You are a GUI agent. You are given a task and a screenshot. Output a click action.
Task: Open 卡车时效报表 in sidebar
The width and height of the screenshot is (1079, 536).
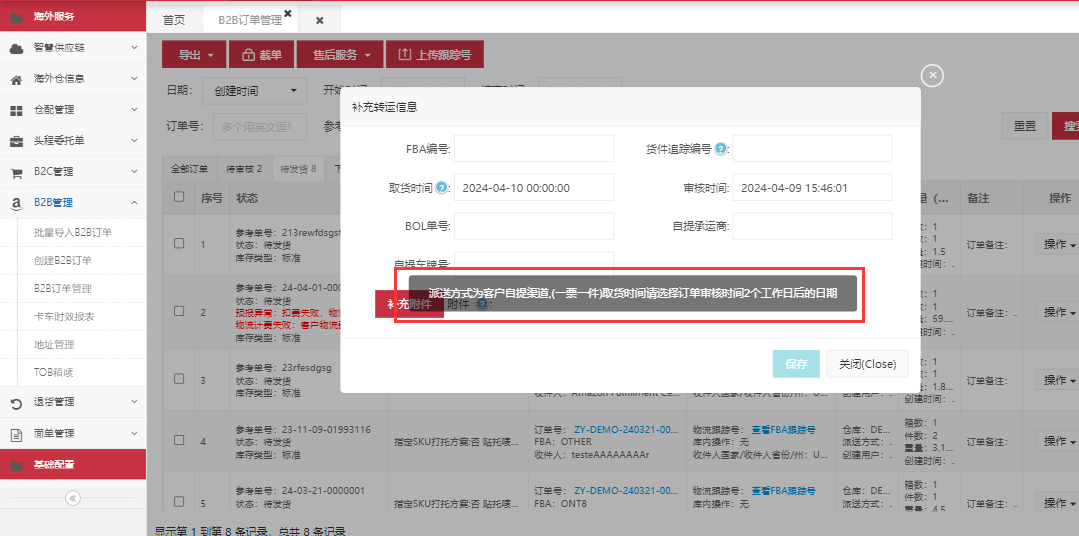64,317
